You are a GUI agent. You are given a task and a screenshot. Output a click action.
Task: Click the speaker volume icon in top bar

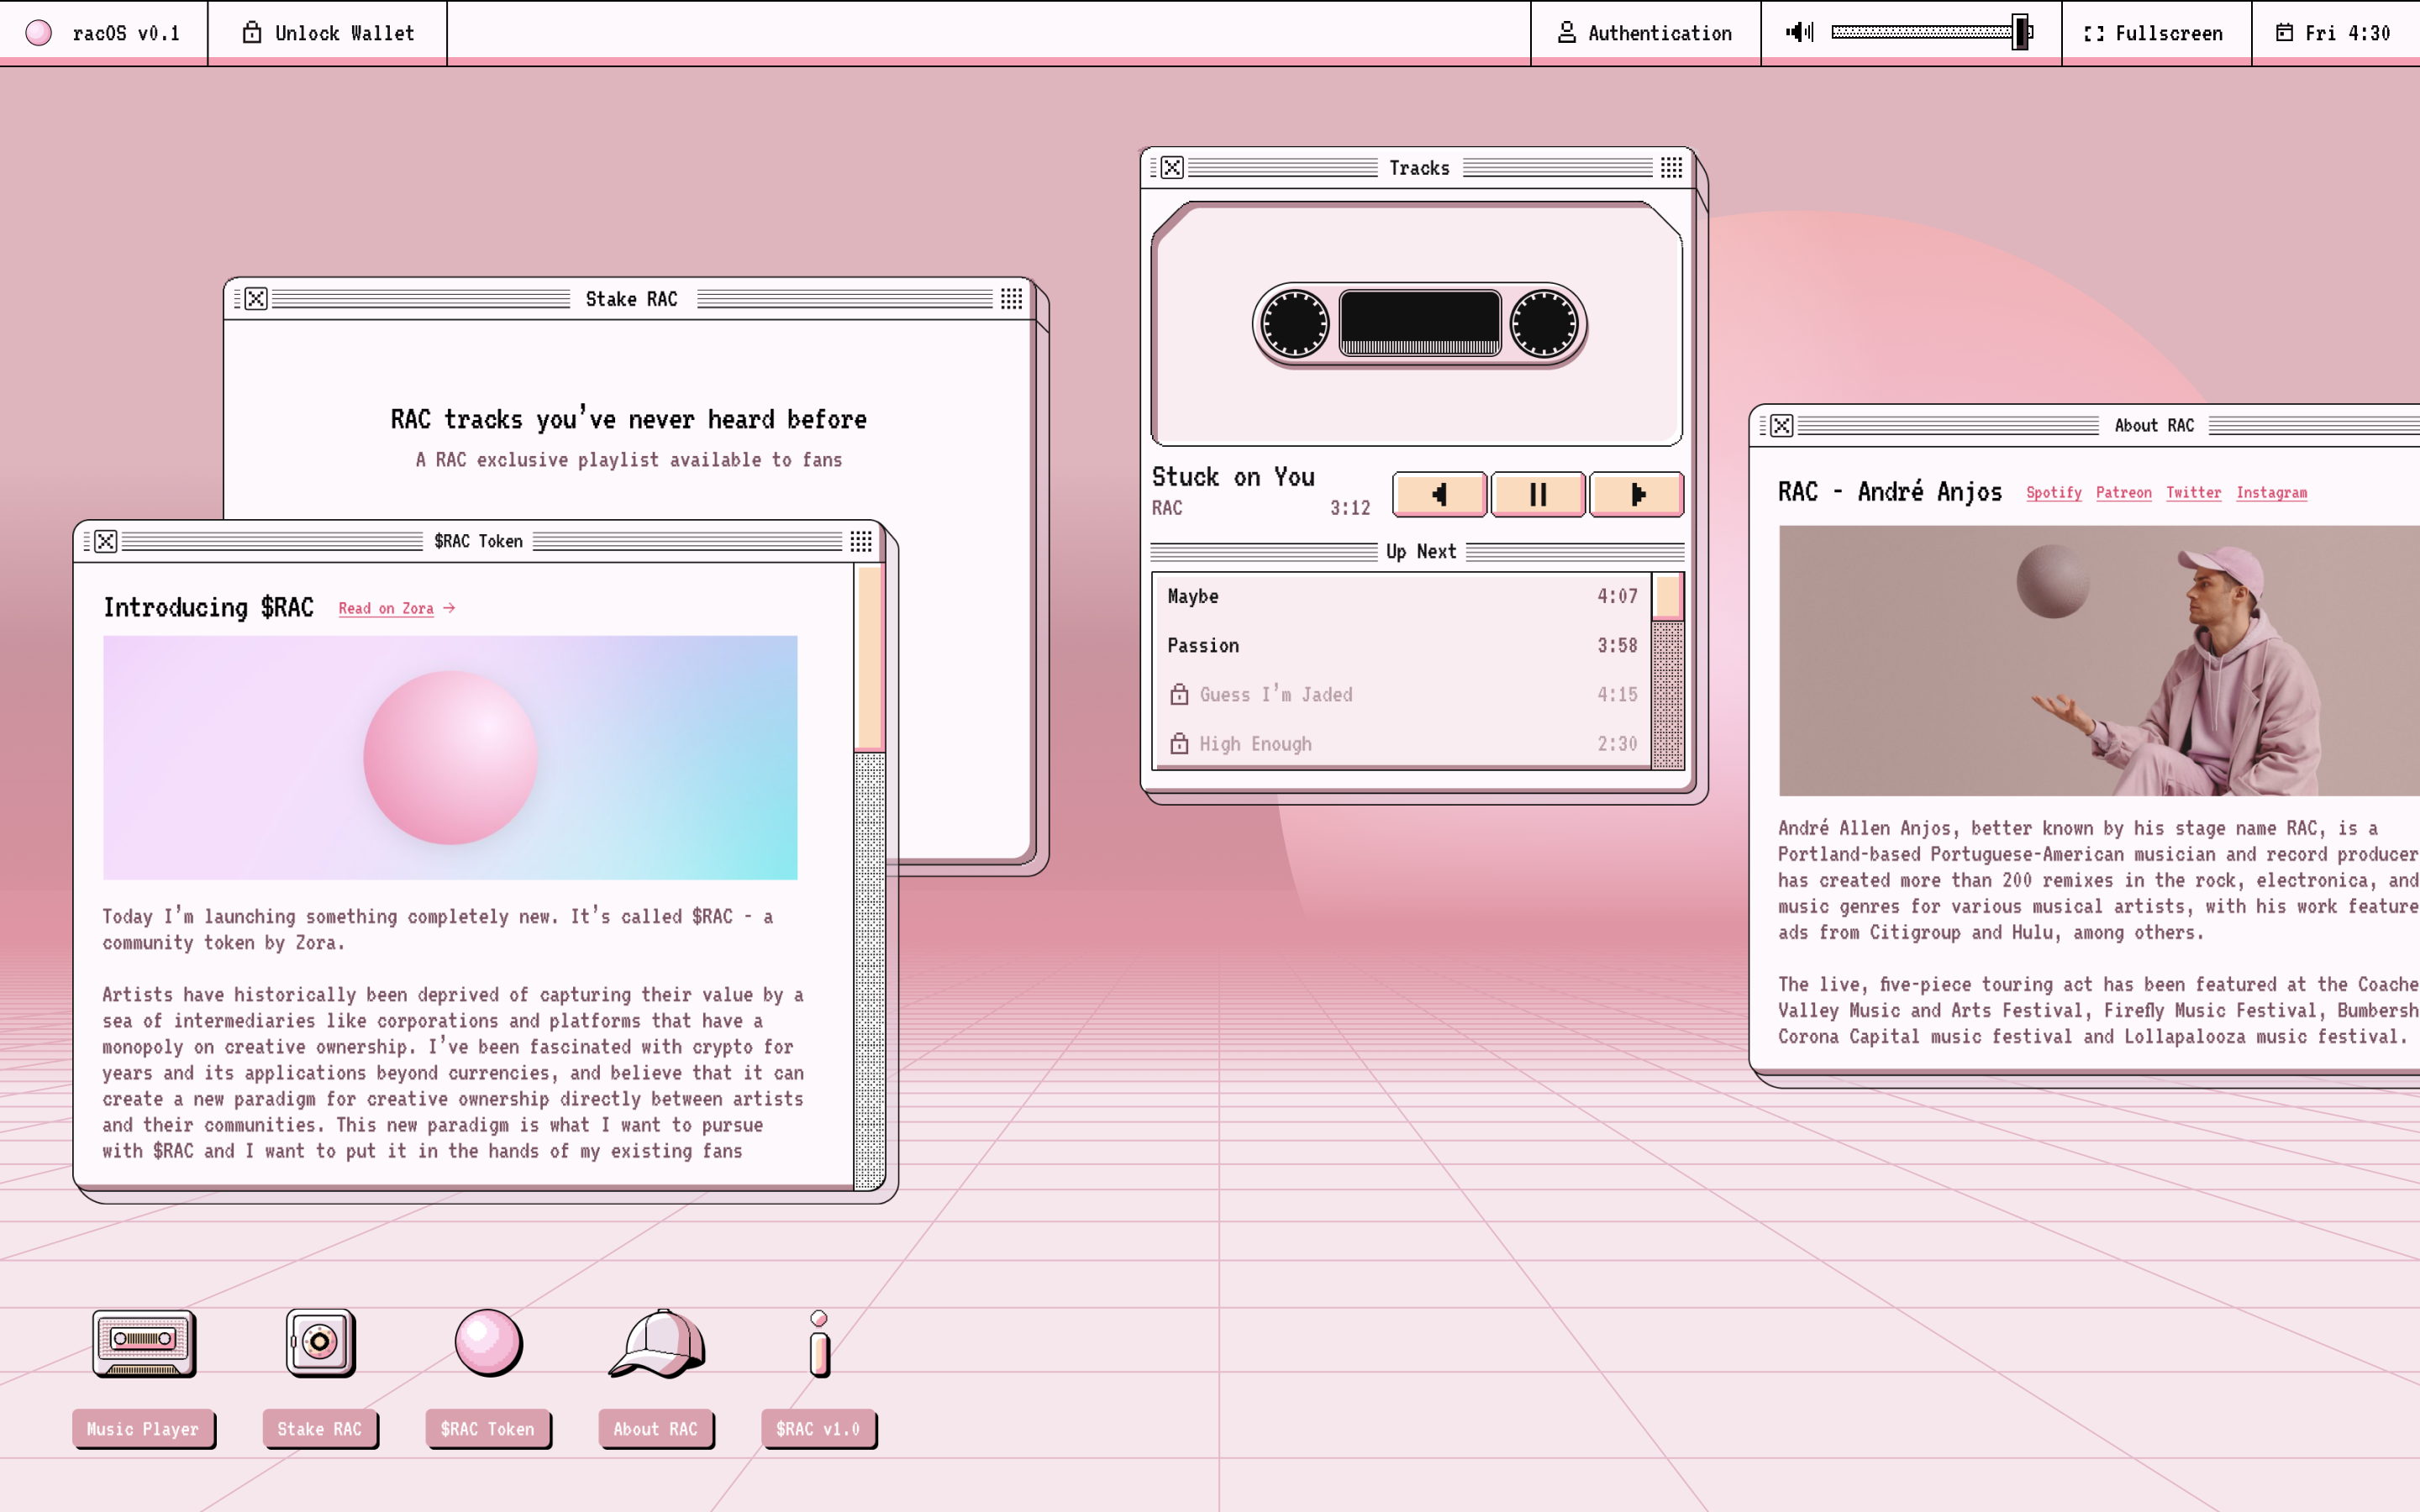click(1800, 33)
